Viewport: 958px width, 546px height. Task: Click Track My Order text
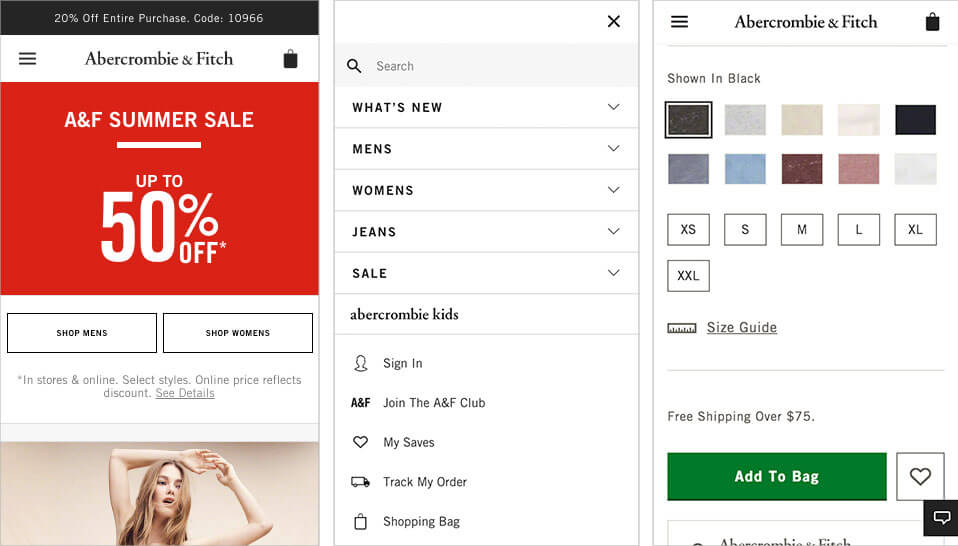click(425, 482)
